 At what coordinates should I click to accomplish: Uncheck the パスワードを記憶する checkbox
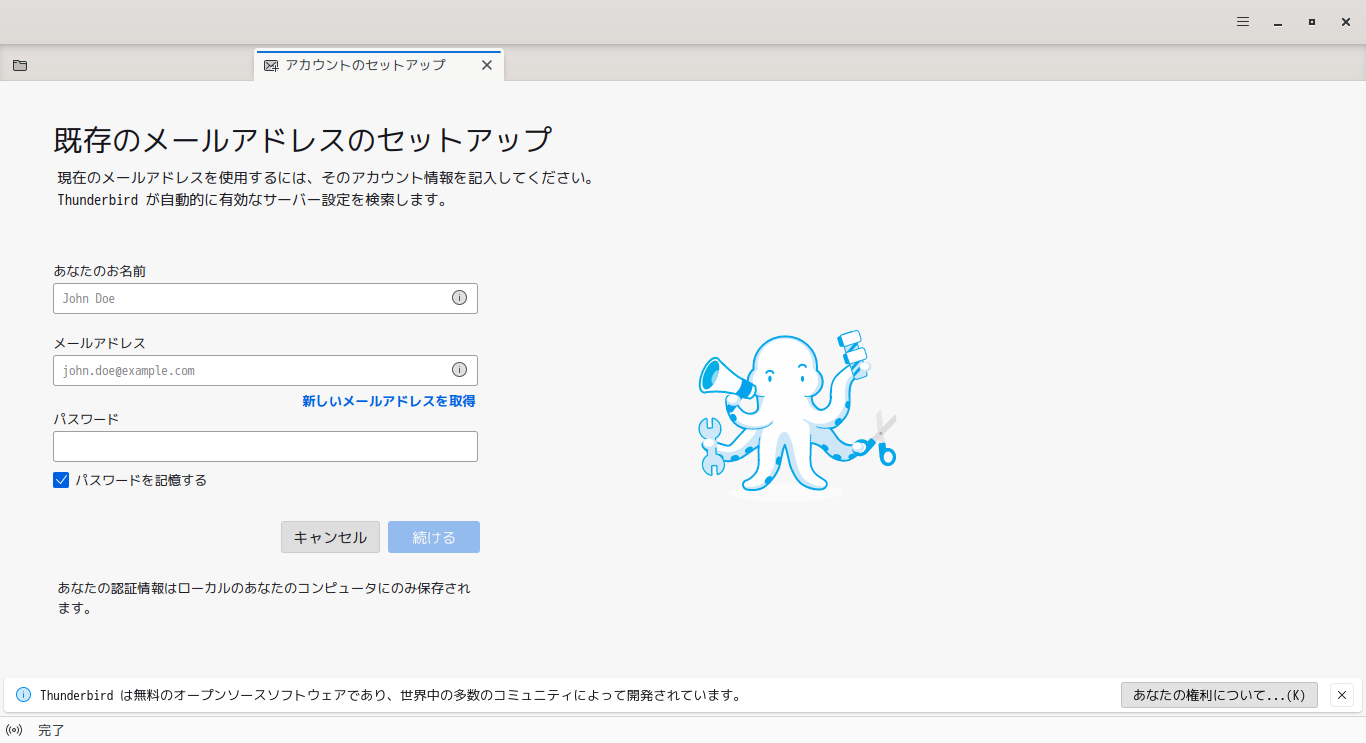pos(61,480)
